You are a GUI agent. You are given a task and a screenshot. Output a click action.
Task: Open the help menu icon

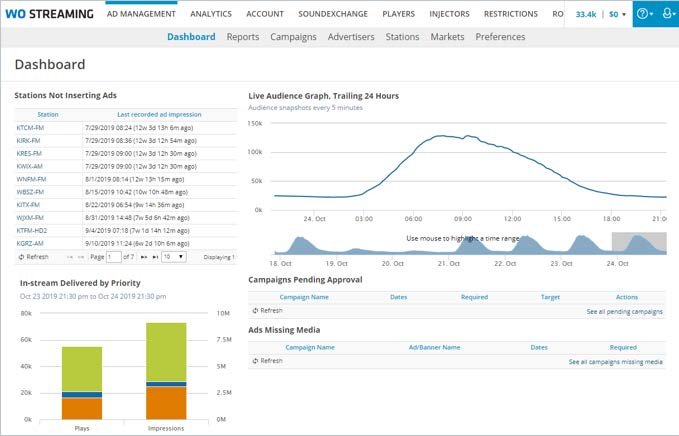point(645,14)
